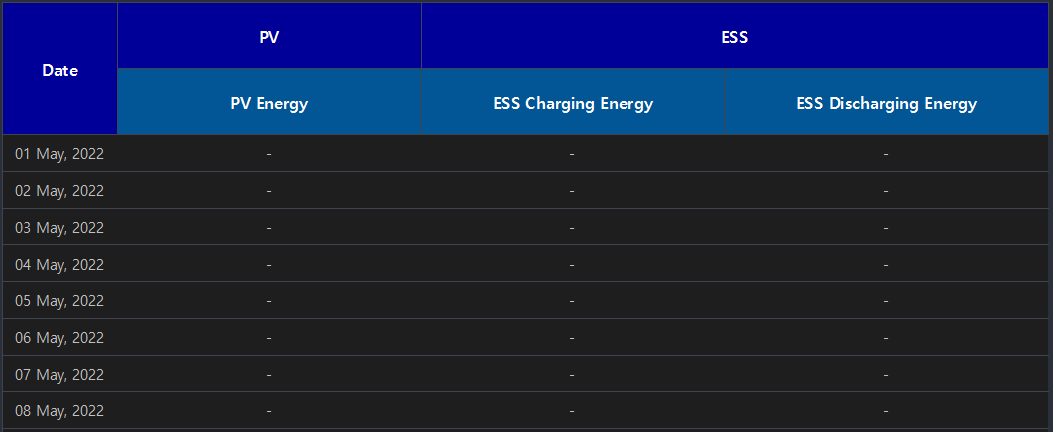
Task: Click ESS Charging Energy value for 02 May, 2022
Action: tap(573, 191)
